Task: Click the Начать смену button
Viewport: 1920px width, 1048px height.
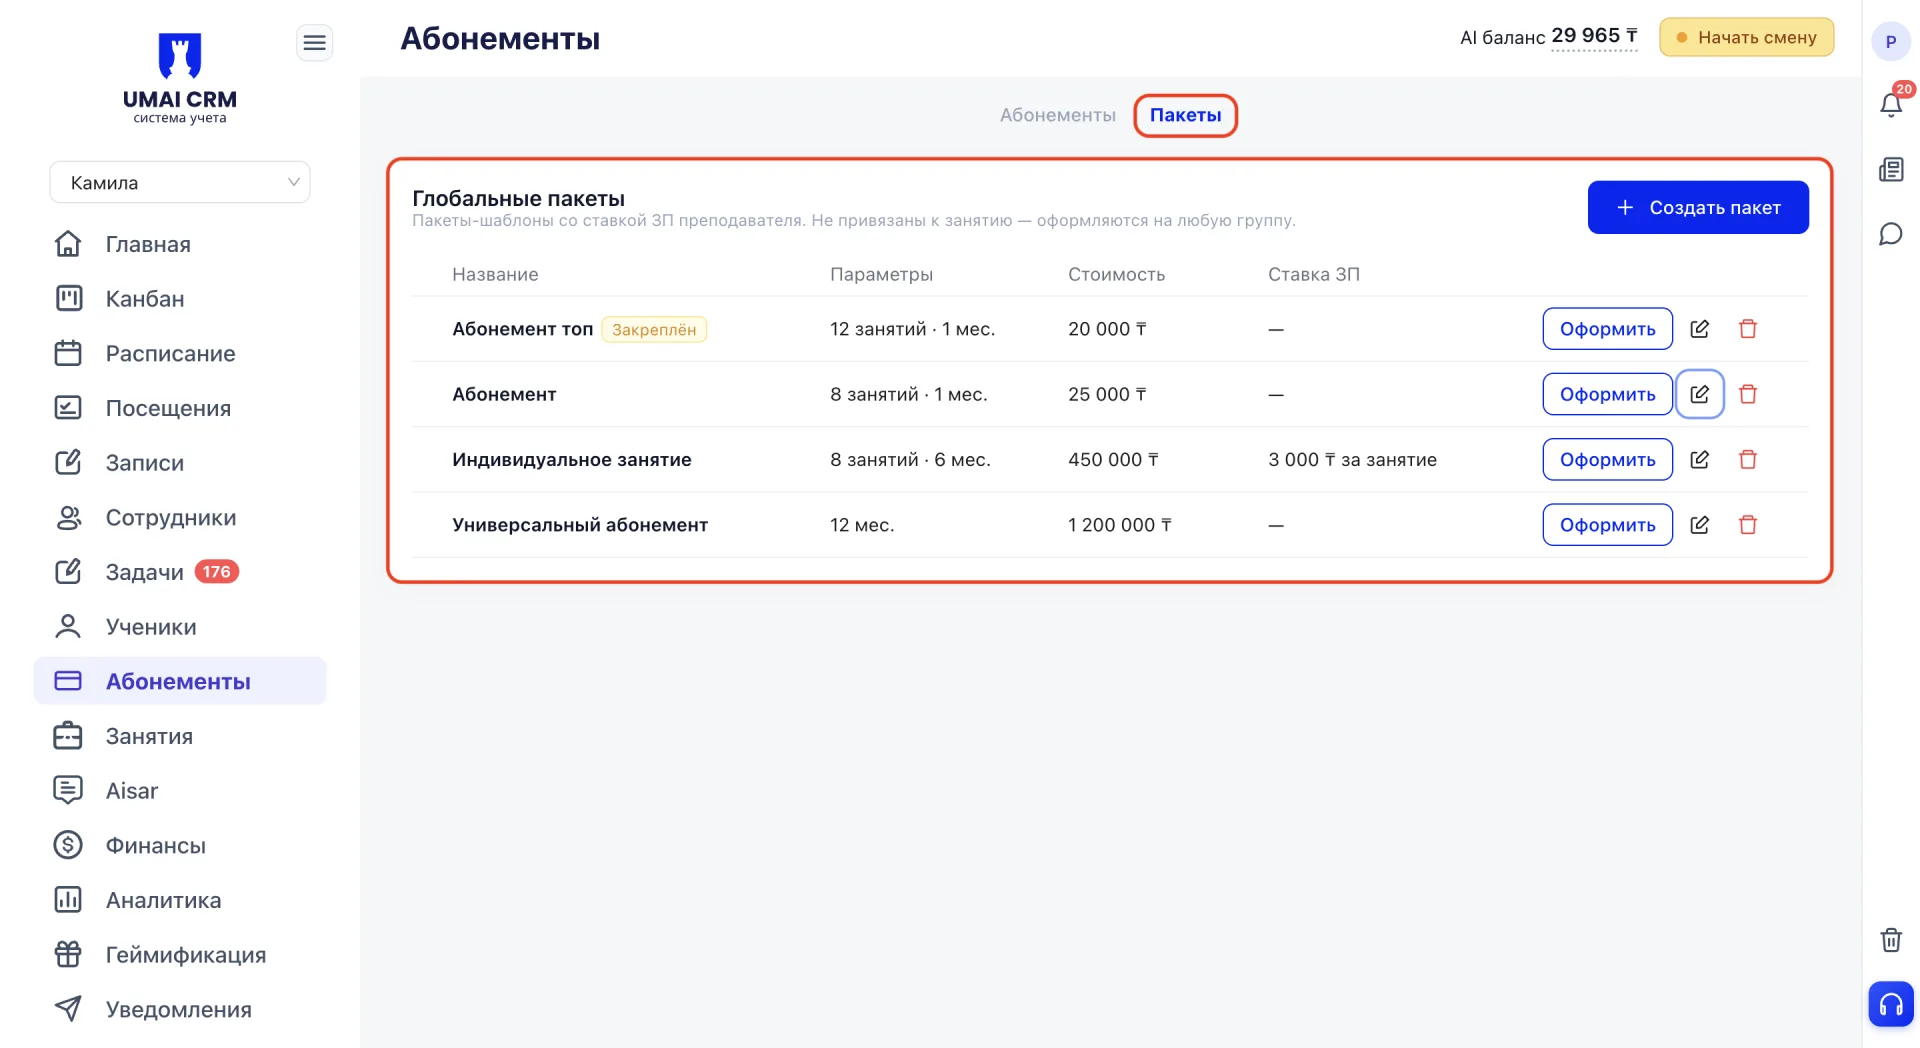Action: pos(1746,37)
